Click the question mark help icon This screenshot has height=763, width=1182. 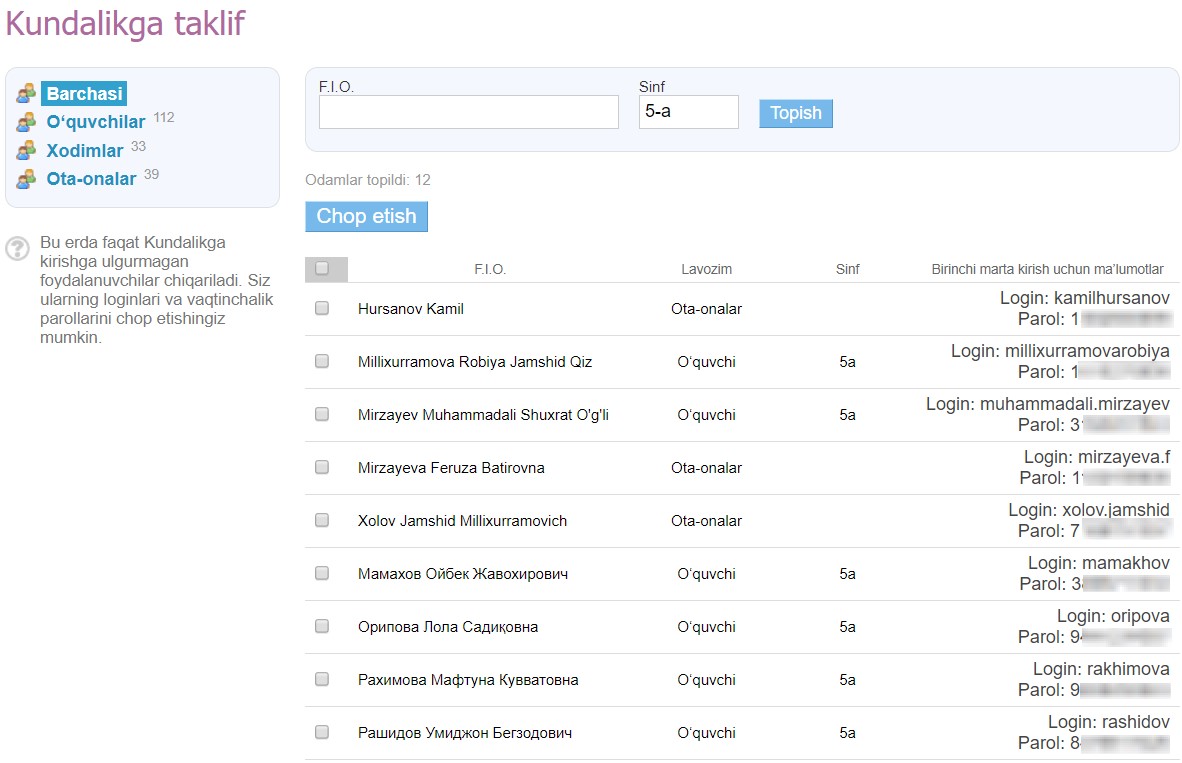click(x=17, y=248)
